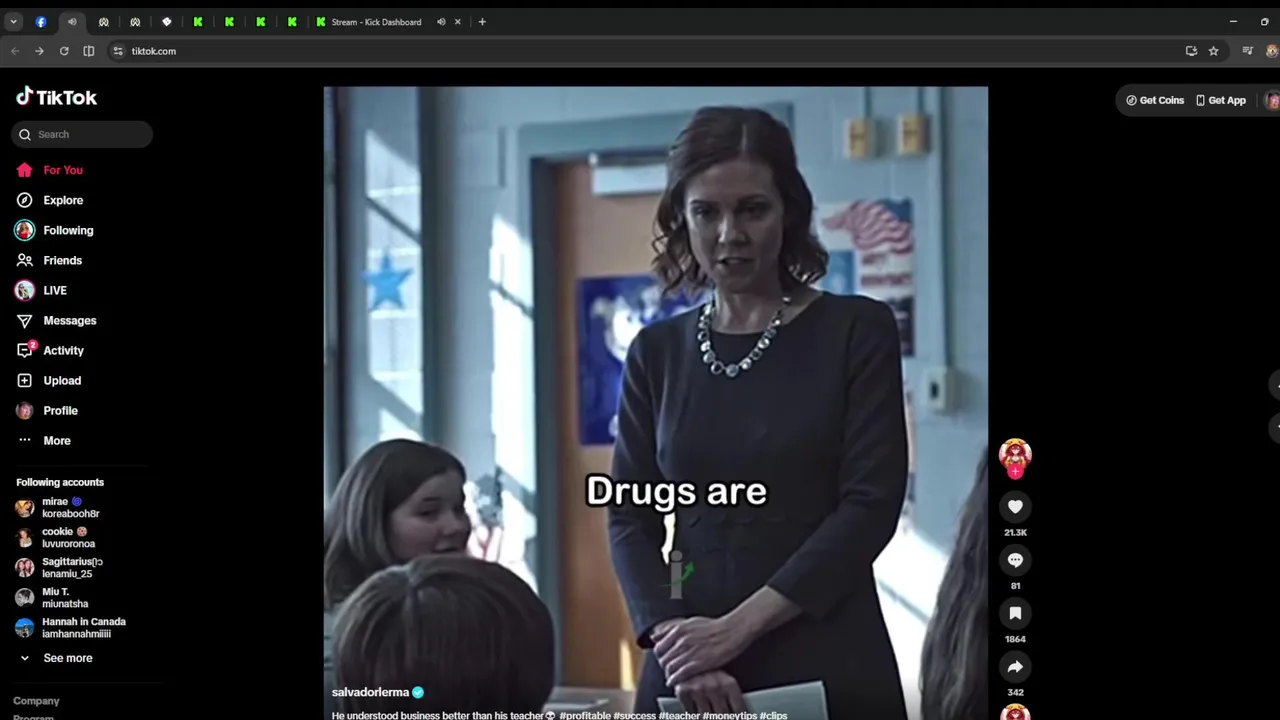Click the browser forward arrow

[x=39, y=51]
